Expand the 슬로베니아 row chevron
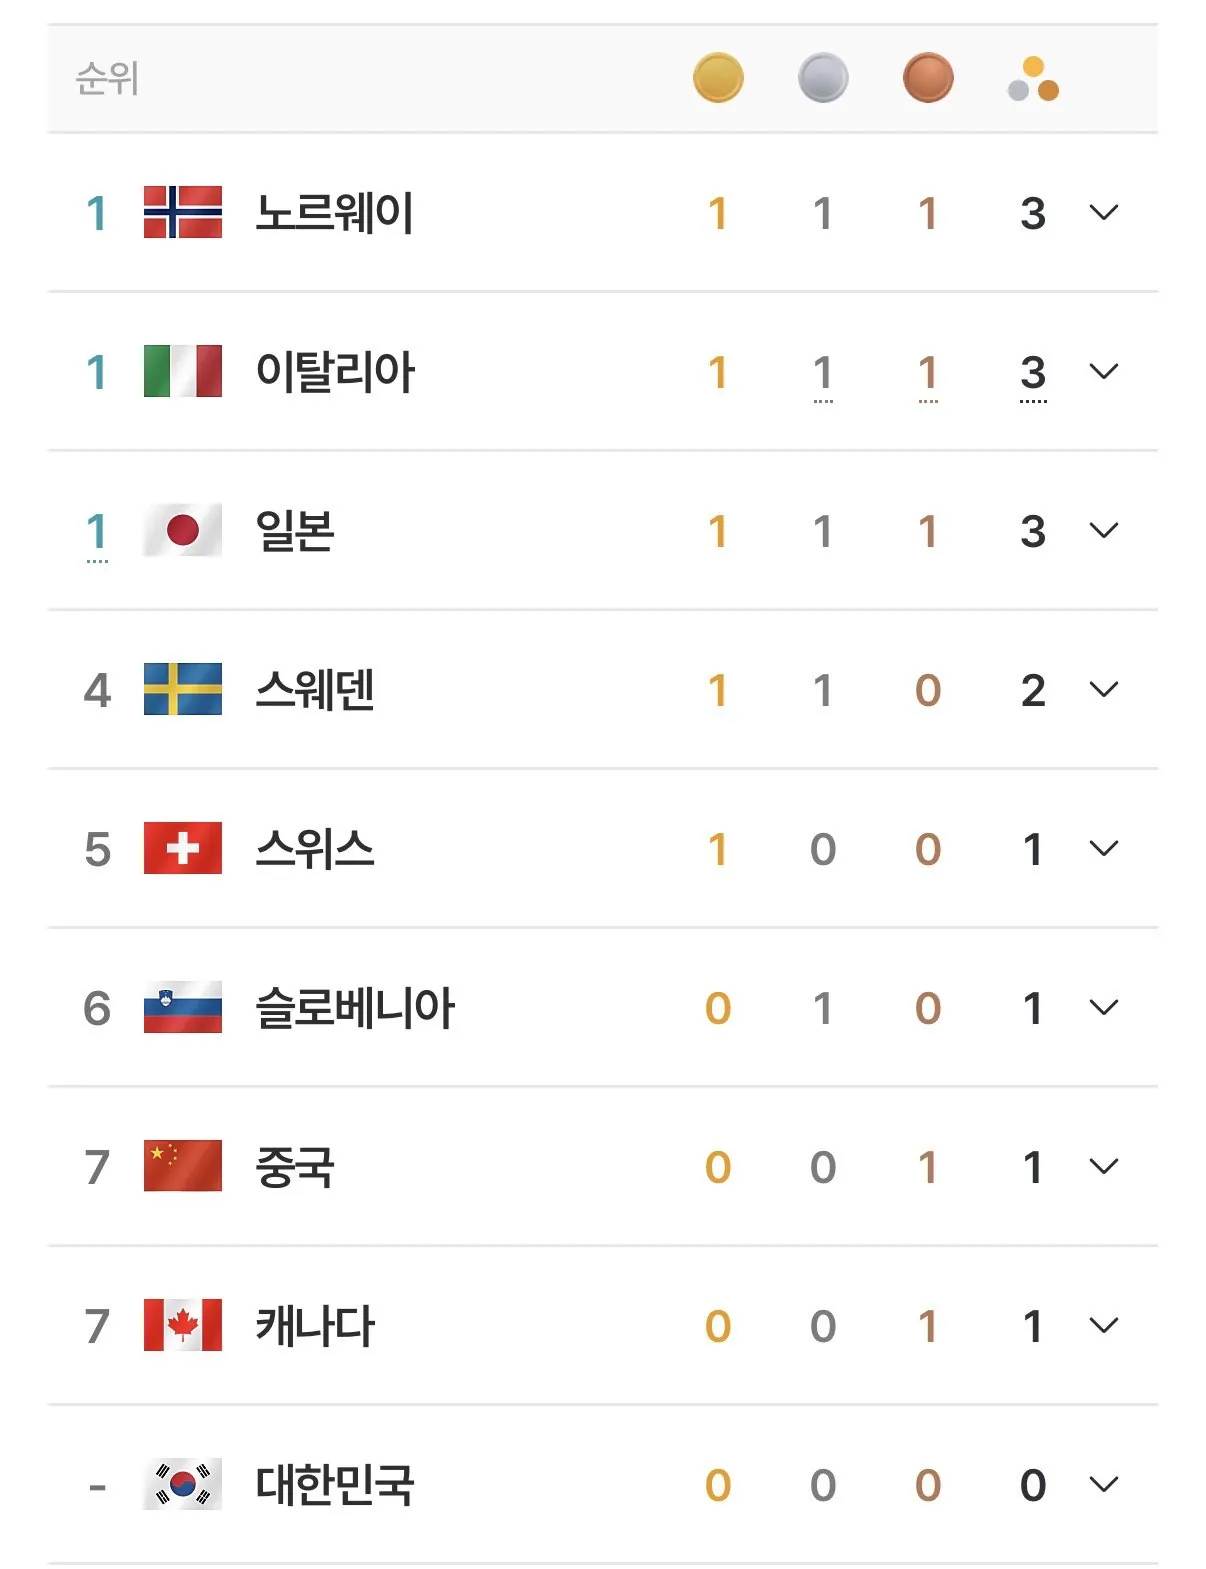Viewport: 1206px width, 1569px height. [1103, 1007]
